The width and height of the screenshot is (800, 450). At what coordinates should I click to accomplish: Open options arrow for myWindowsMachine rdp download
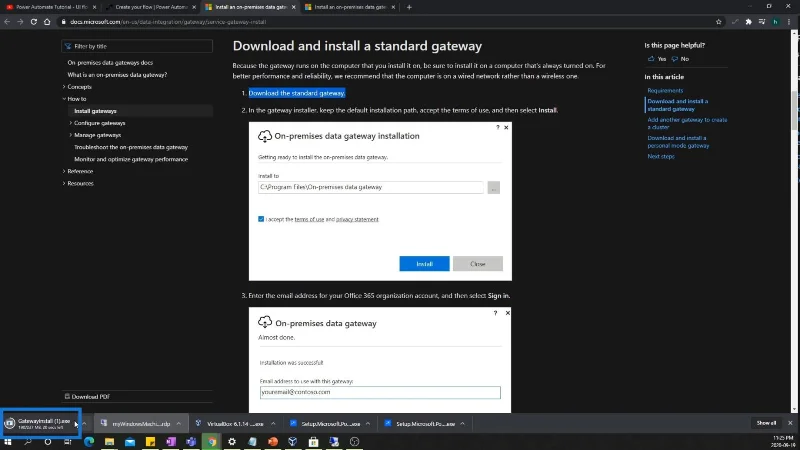click(x=179, y=423)
